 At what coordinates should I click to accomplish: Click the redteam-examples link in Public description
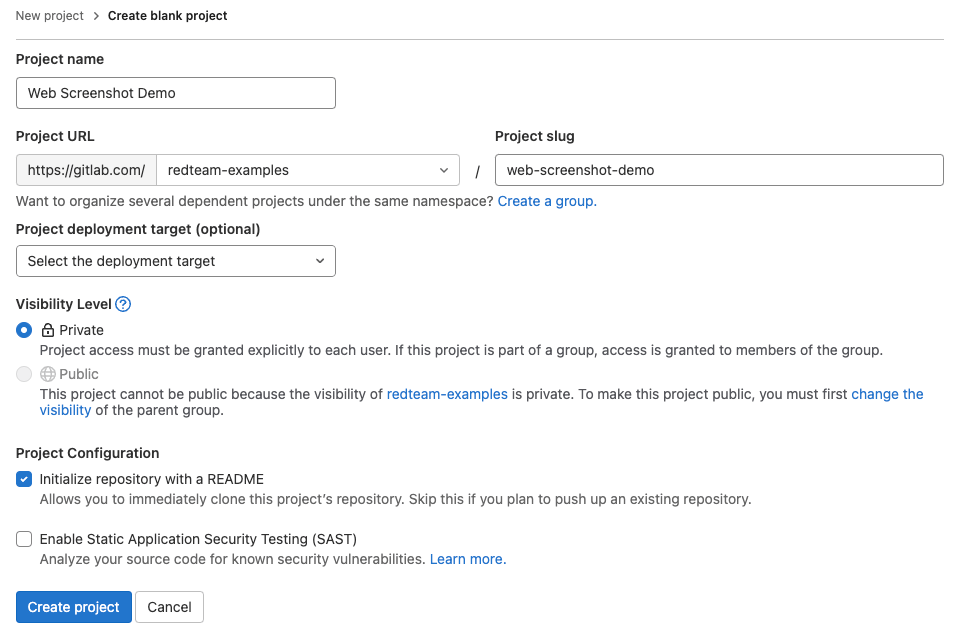(446, 394)
